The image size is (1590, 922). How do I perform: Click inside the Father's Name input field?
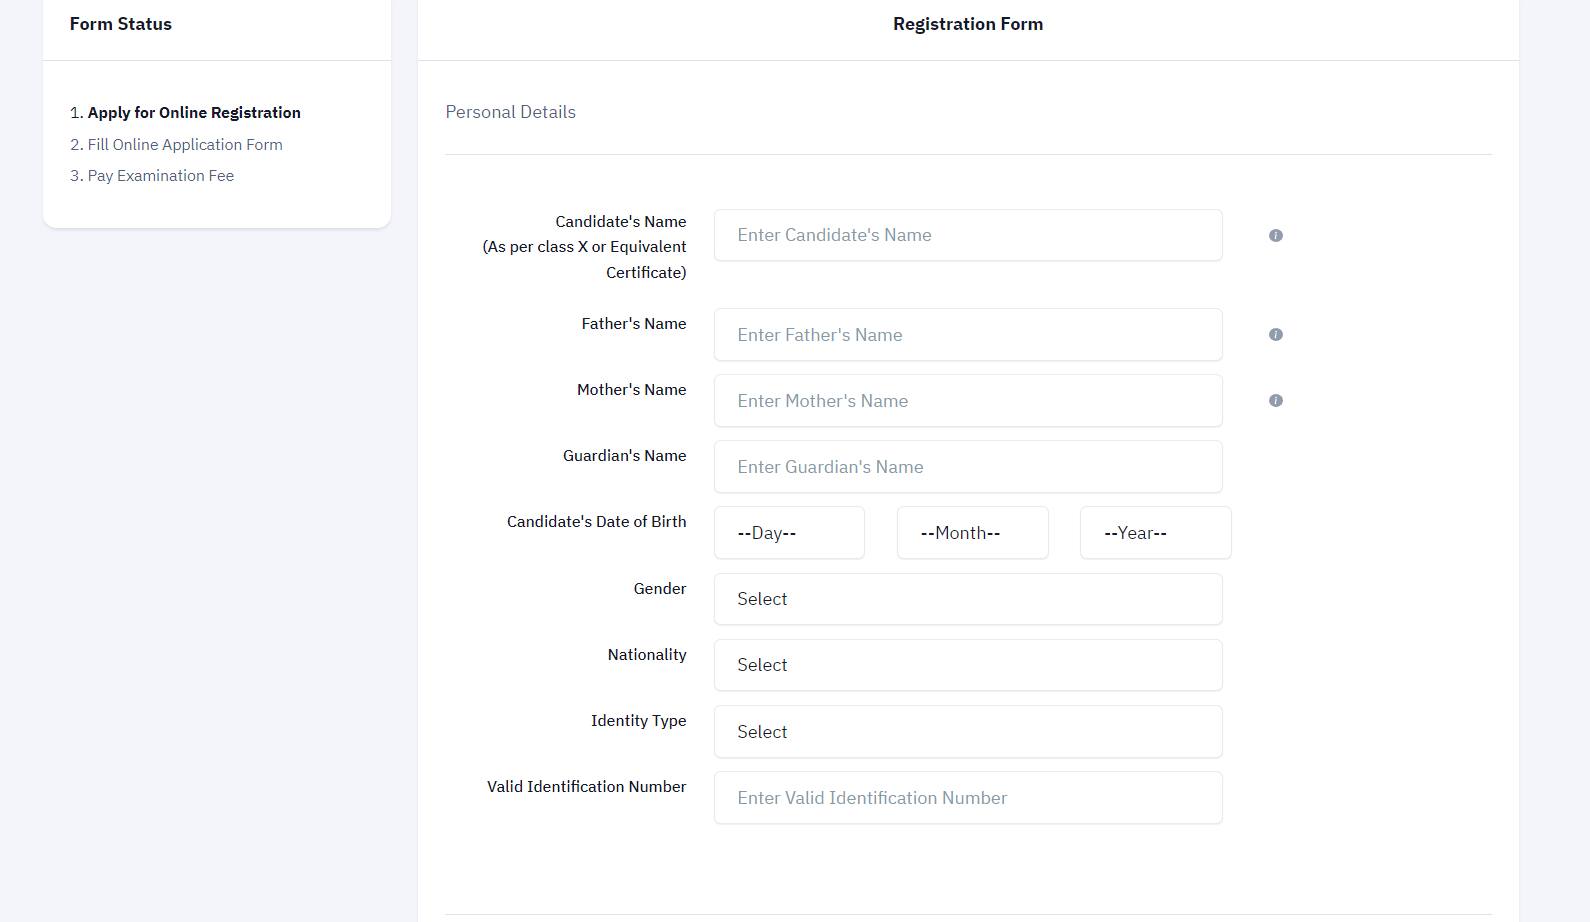pyautogui.click(x=967, y=334)
